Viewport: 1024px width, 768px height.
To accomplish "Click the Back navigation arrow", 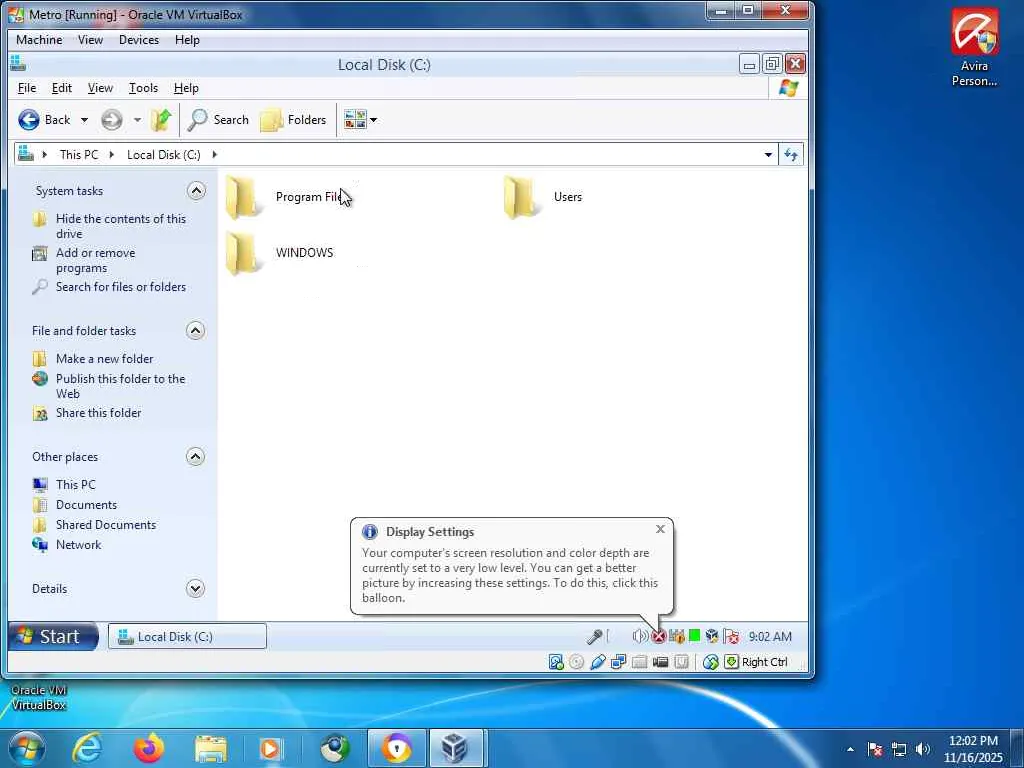I will pos(29,120).
